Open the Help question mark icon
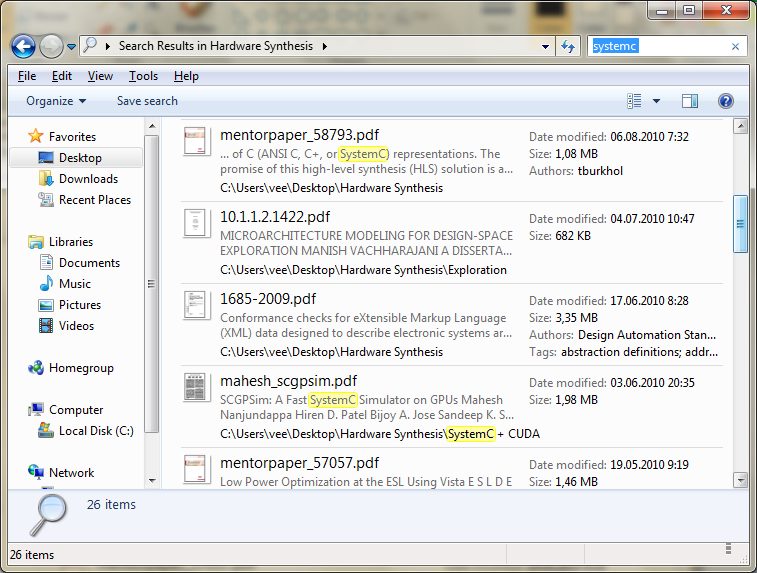Screen dimensions: 757x573 click(726, 101)
